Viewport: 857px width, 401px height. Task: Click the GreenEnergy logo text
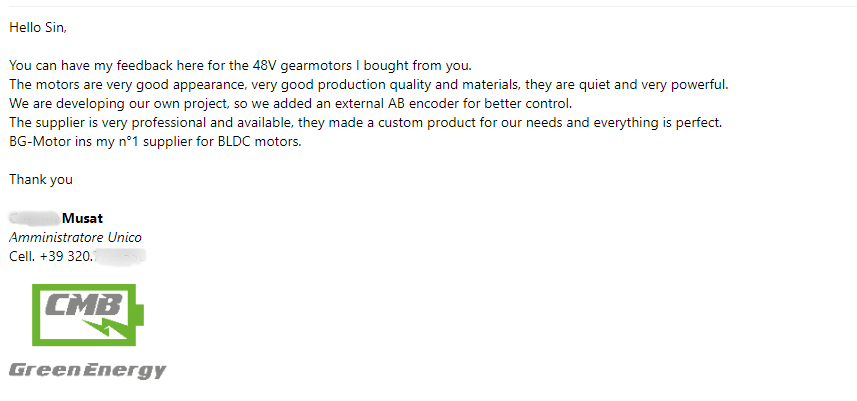88,371
